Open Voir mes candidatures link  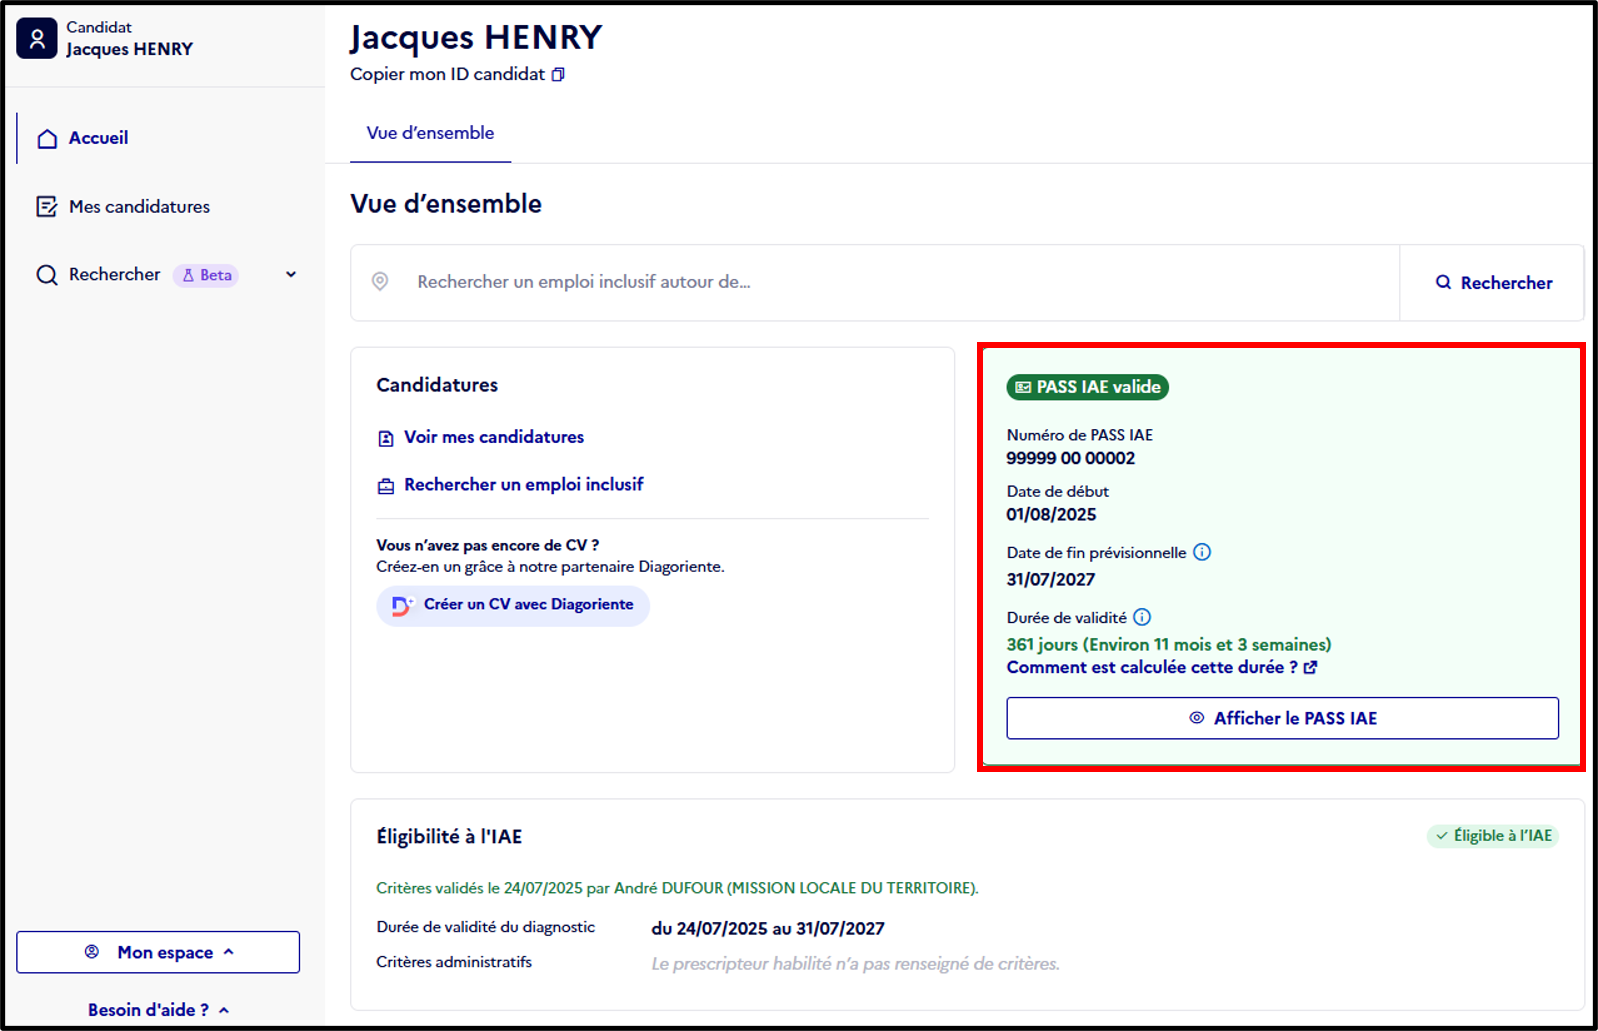click(494, 437)
